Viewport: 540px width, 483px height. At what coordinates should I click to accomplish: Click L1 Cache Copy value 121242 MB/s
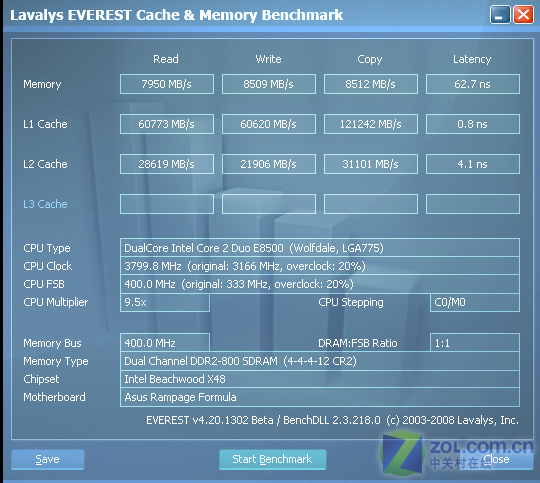tap(371, 124)
